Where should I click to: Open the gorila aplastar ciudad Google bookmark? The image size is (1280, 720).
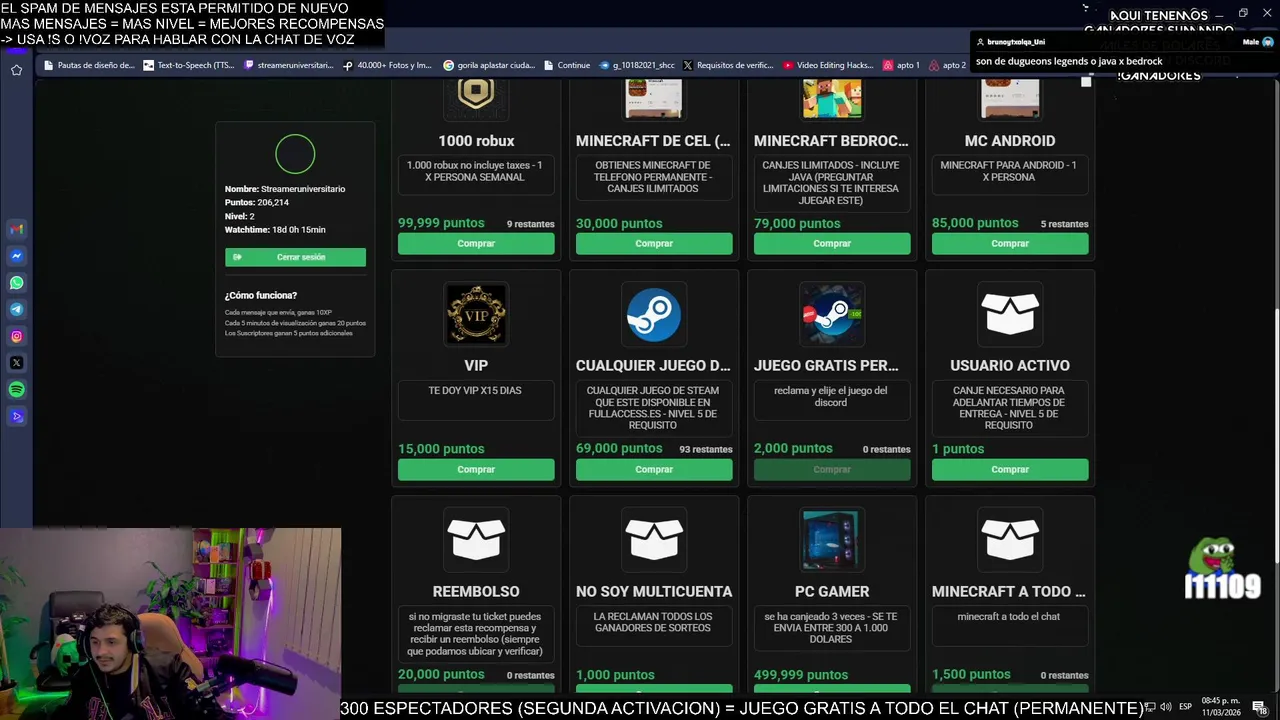coord(489,65)
